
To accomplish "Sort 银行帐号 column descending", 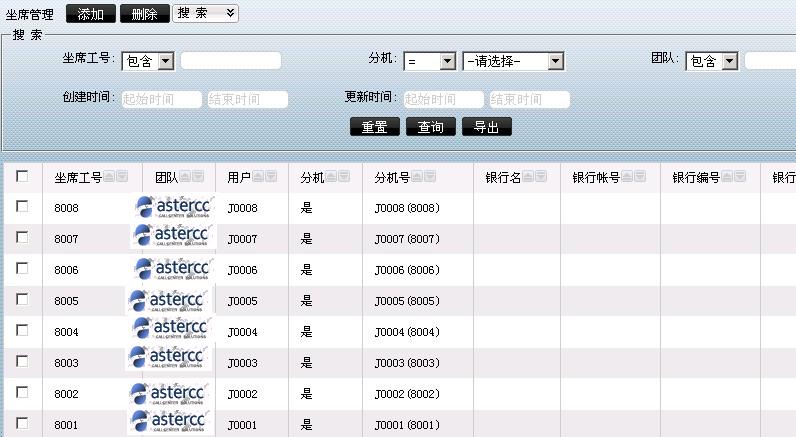I will tap(640, 177).
